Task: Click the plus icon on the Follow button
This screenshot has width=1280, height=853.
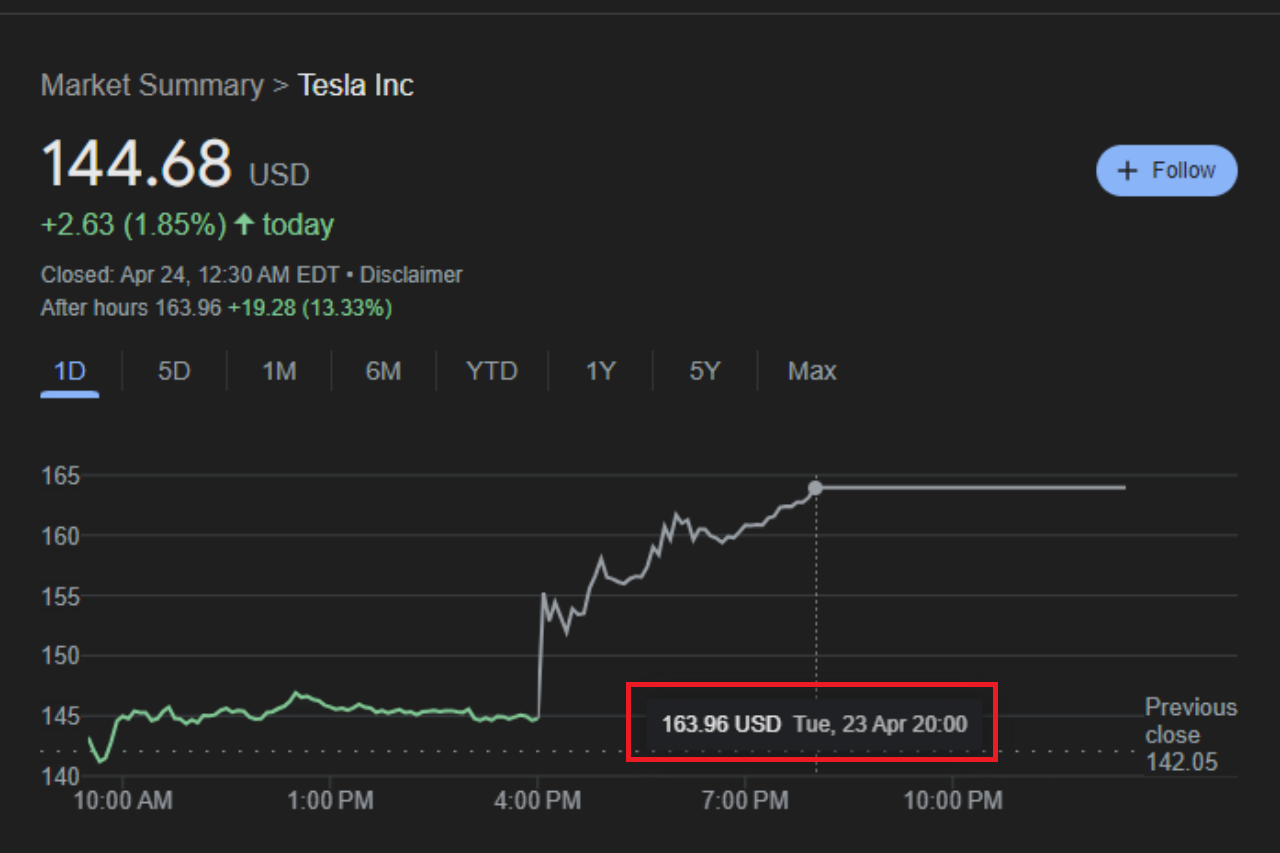Action: tap(1127, 171)
